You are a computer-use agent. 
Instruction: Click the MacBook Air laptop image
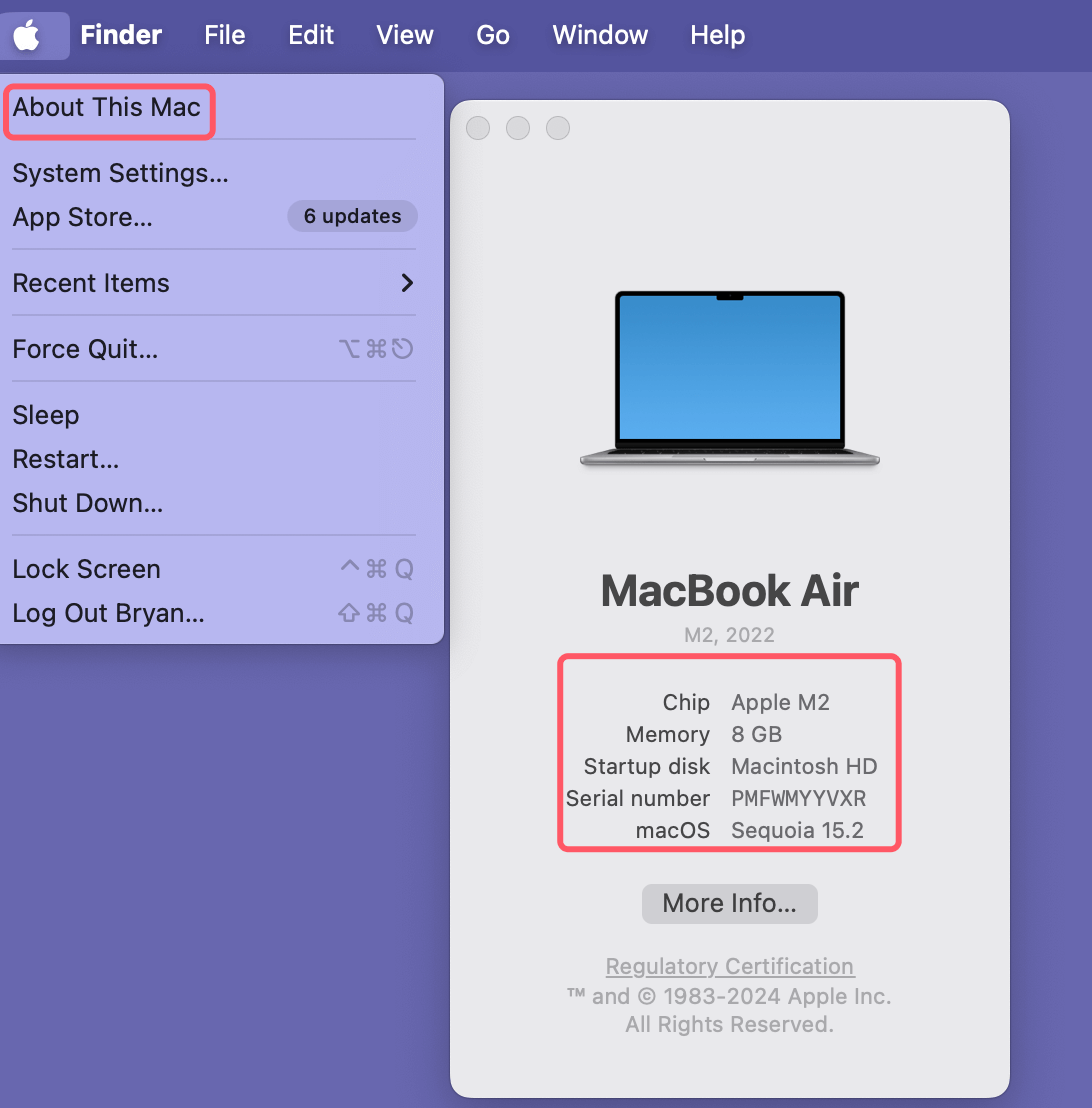click(x=729, y=378)
